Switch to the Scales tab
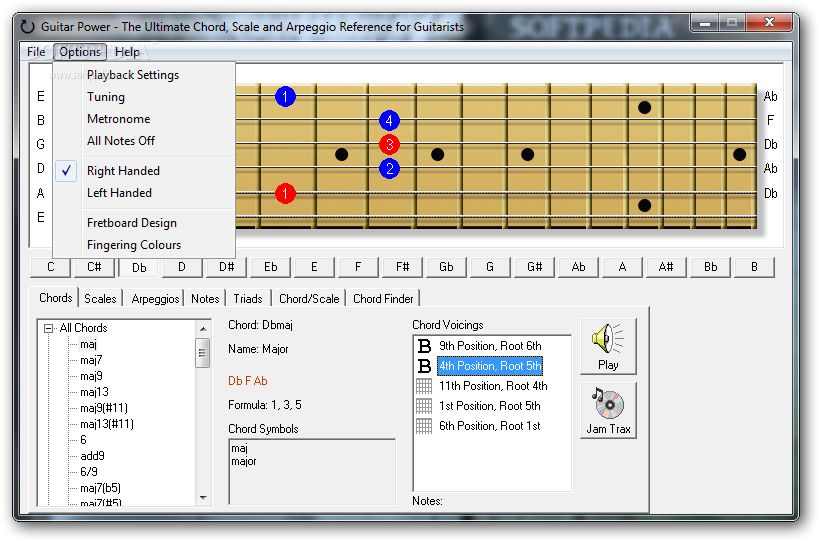Viewport: 820px width, 542px height. tap(100, 299)
